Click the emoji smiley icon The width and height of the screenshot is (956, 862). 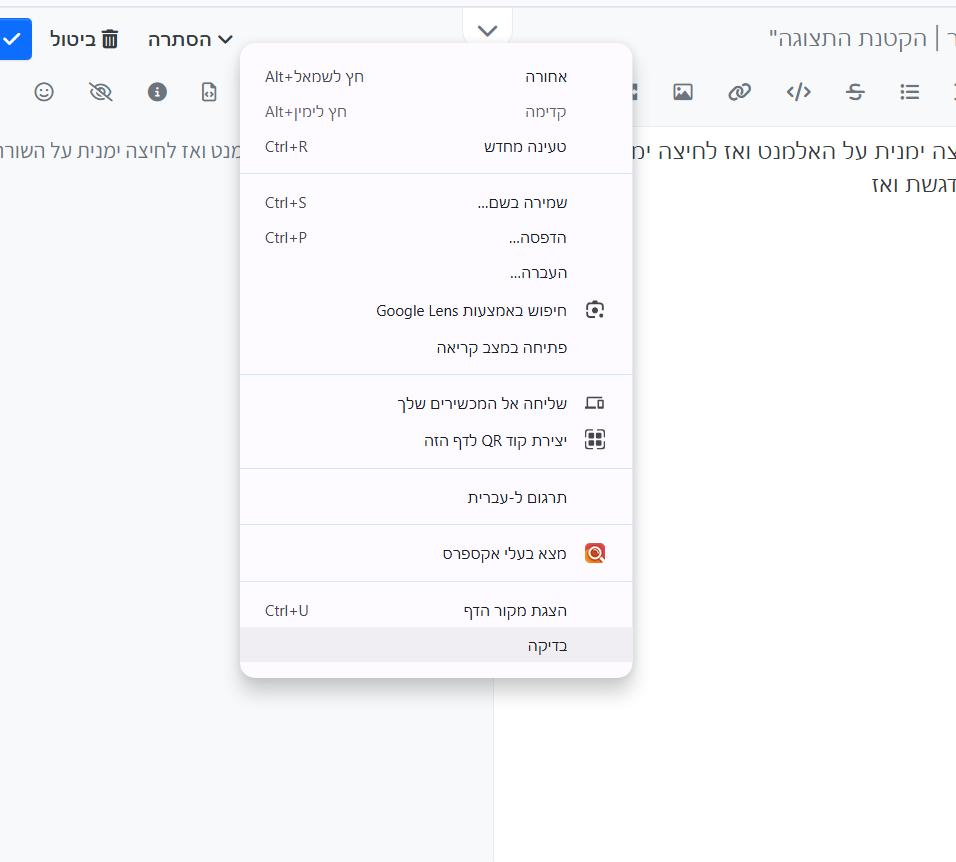click(44, 92)
